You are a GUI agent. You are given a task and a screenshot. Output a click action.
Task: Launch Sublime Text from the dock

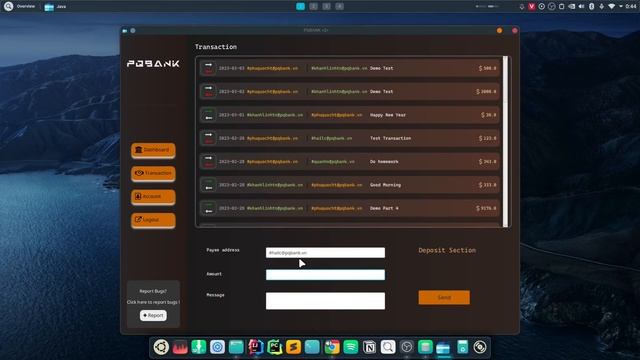[x=293, y=347]
